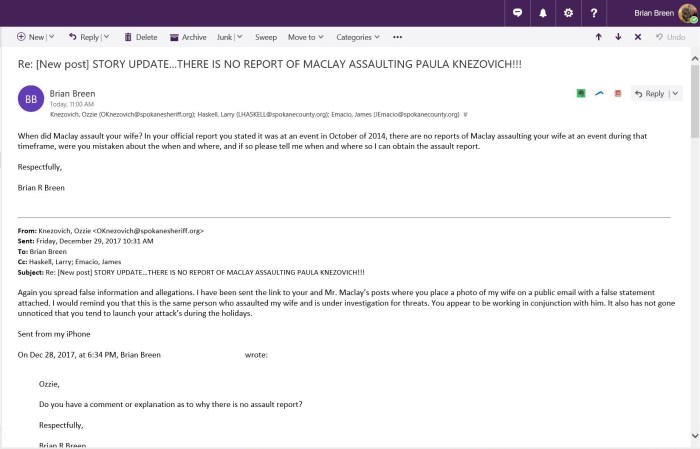
Task: Click 'Sent from my iPhone' text
Action: point(54,334)
